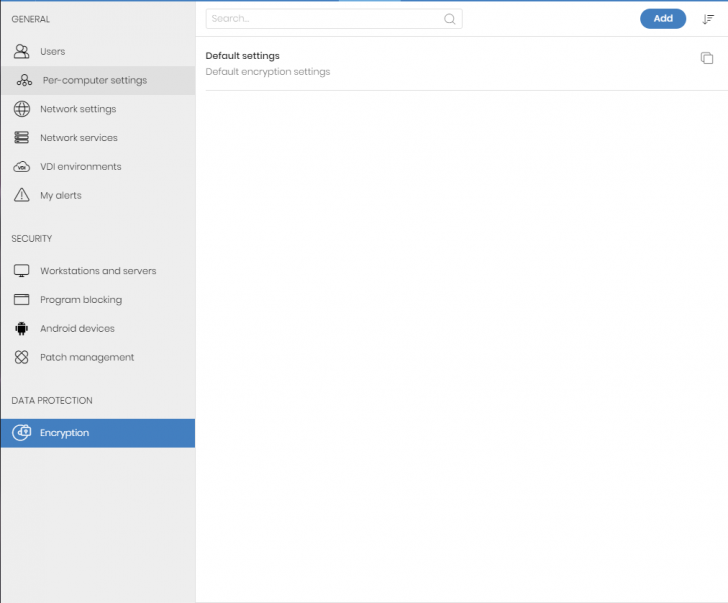Select VDI environments
The image size is (728, 603).
[98, 167]
